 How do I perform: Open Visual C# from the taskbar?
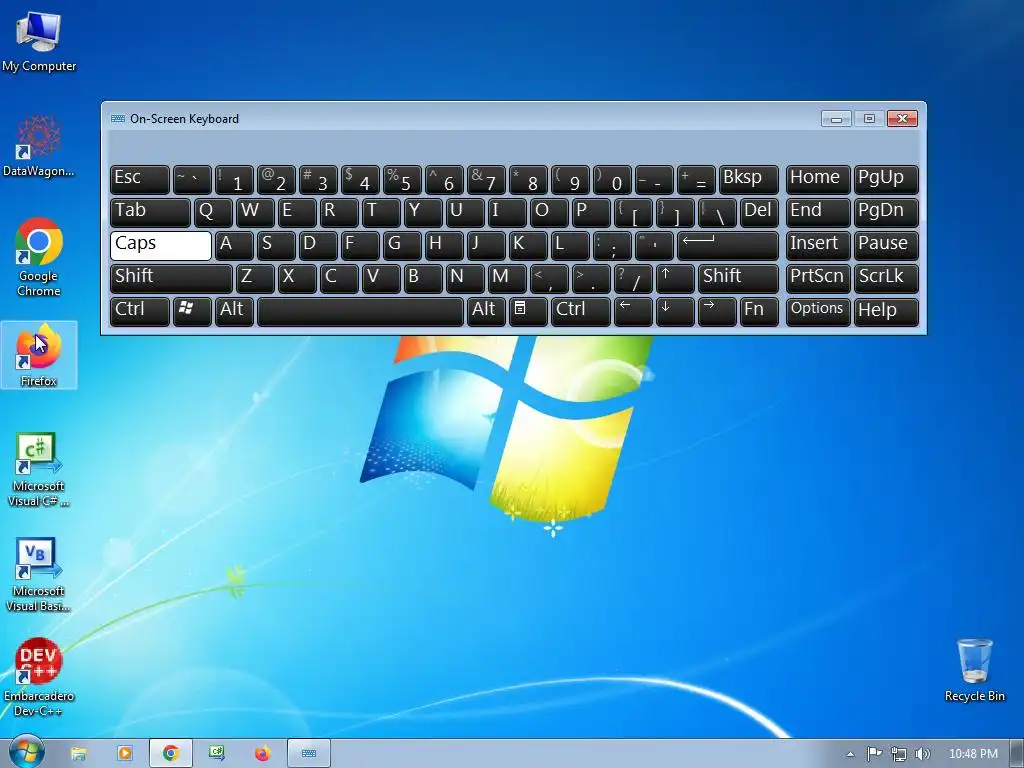217,754
